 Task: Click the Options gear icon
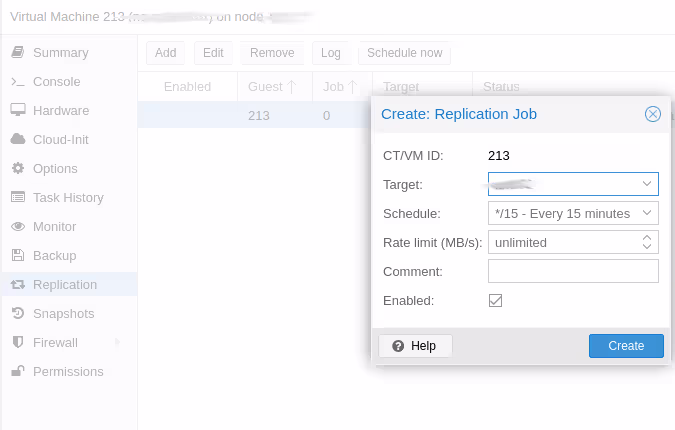click(x=18, y=169)
